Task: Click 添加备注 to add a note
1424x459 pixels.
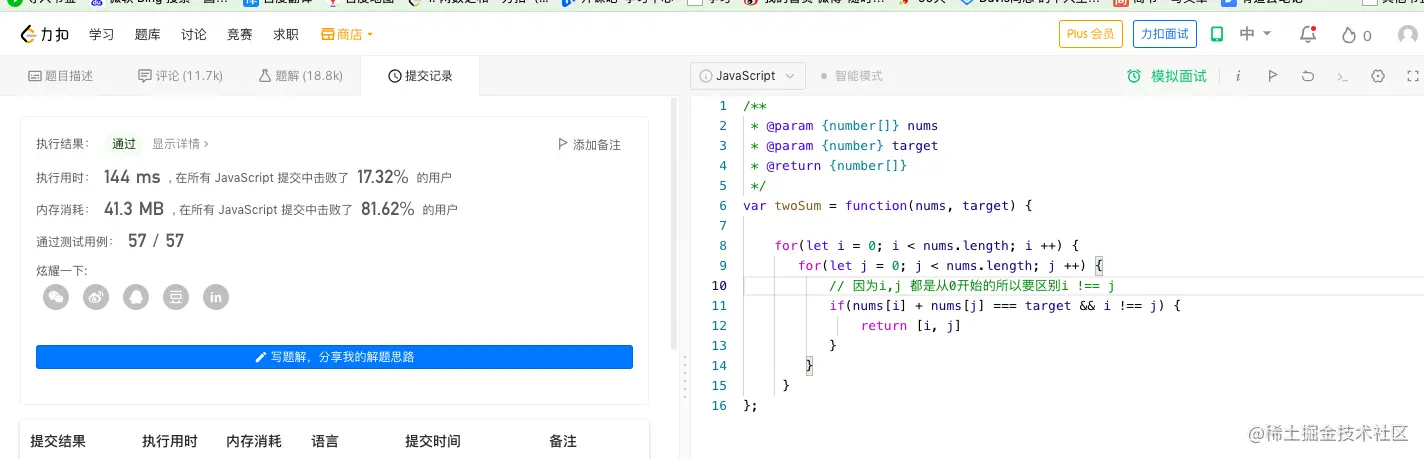Action: click(x=589, y=145)
